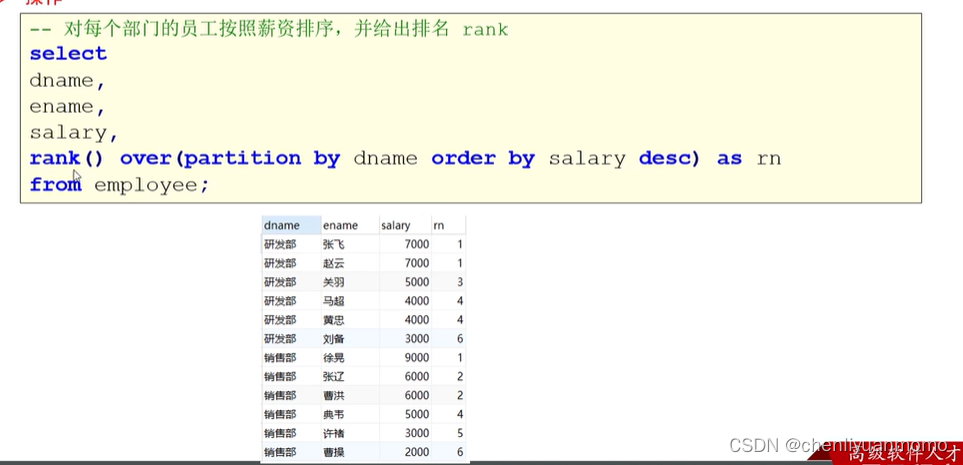The height and width of the screenshot is (465, 963).
Task: Click the rn column header
Action: pyautogui.click(x=448, y=225)
